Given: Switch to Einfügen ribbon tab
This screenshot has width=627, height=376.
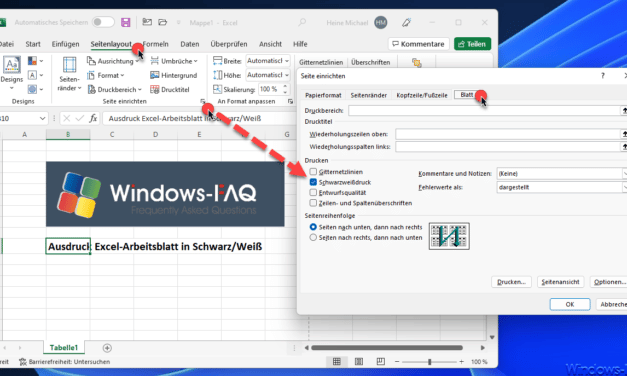Looking at the screenshot, I should (65, 44).
